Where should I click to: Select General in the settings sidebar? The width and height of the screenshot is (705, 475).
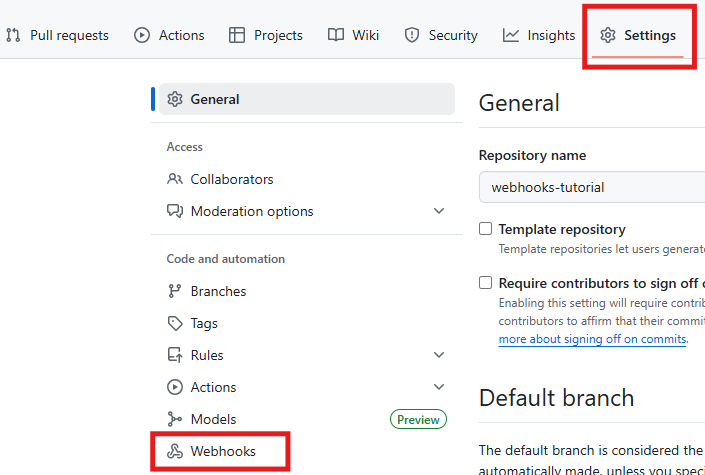(x=307, y=99)
